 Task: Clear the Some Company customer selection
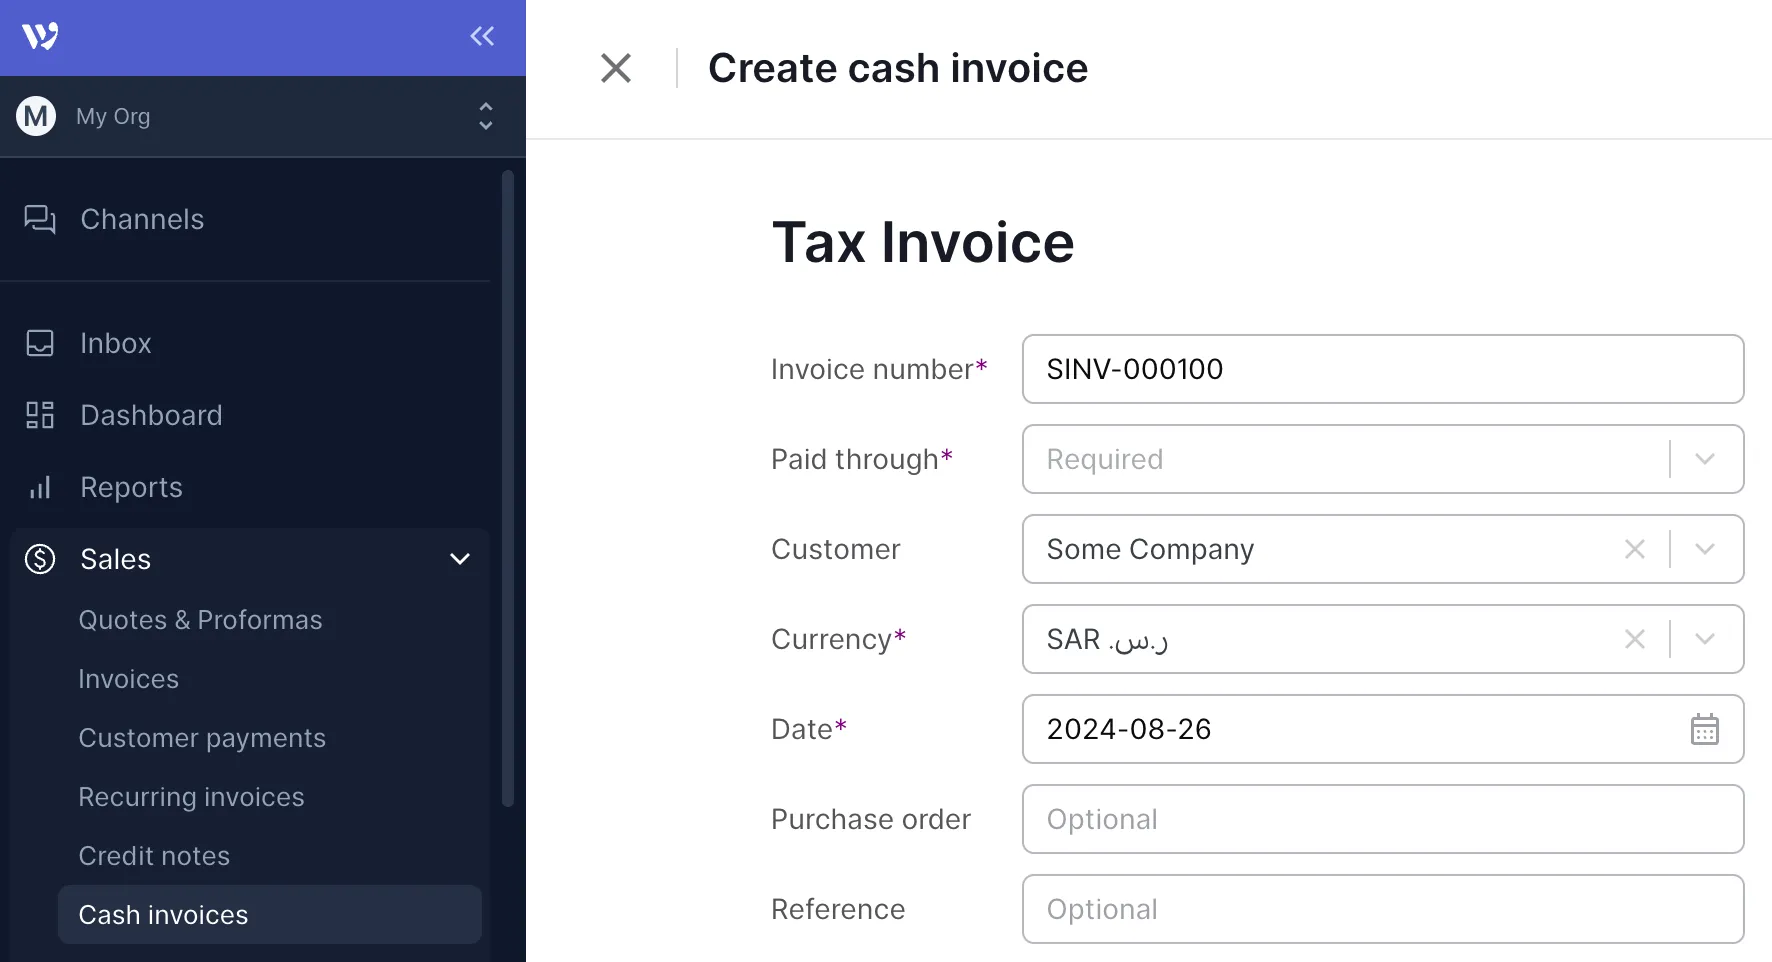(x=1635, y=549)
